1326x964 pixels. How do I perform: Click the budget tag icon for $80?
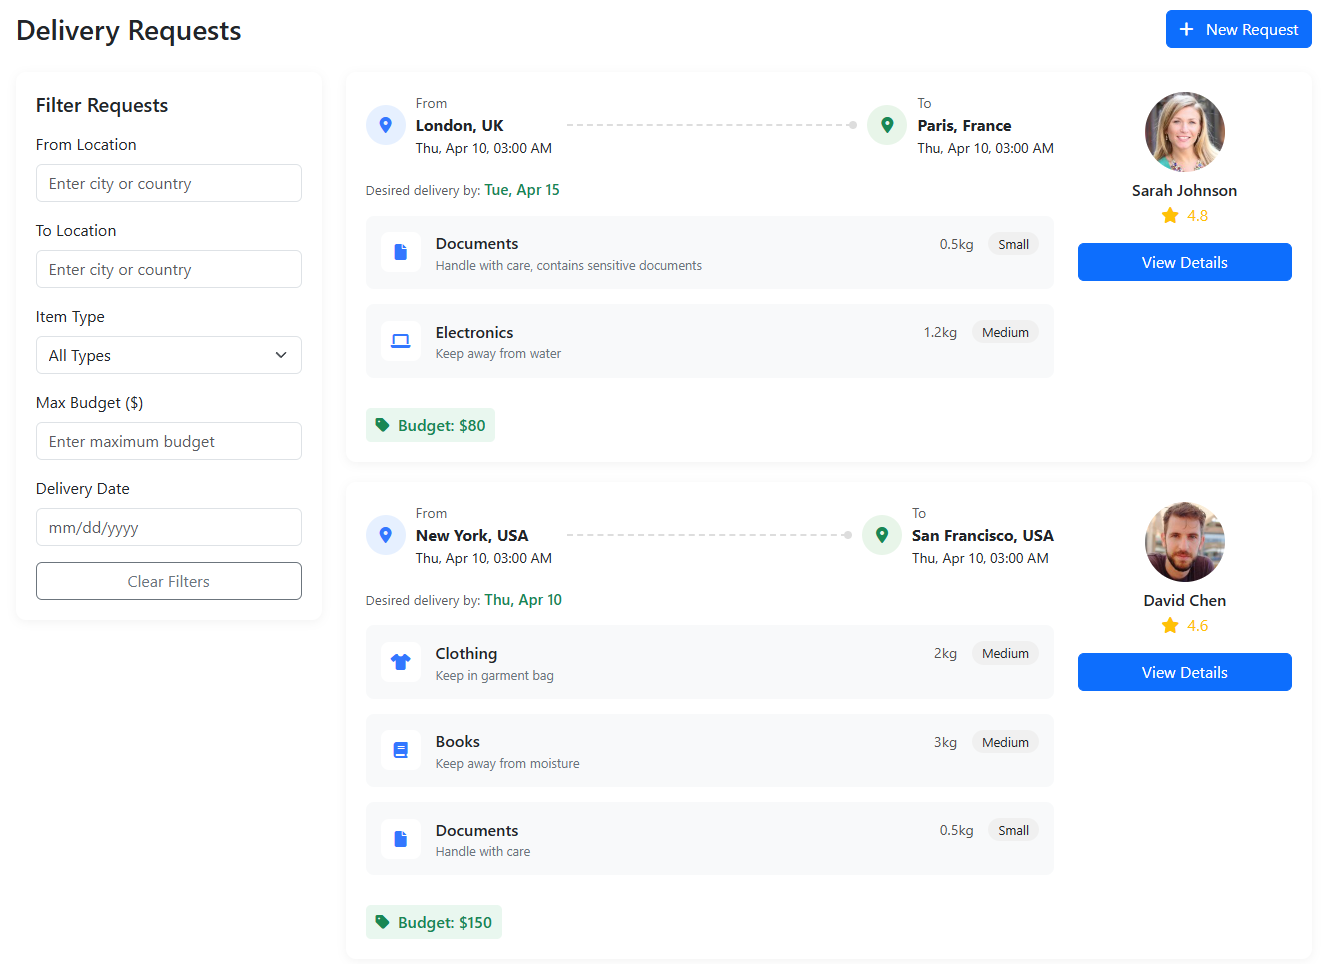pos(382,425)
